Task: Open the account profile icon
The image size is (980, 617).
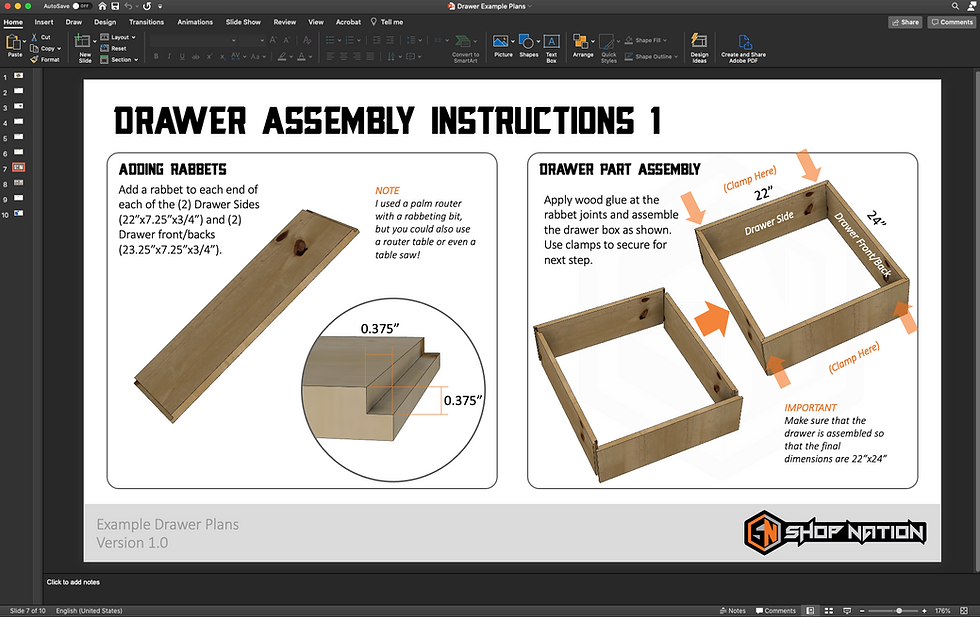Action: 971,6
